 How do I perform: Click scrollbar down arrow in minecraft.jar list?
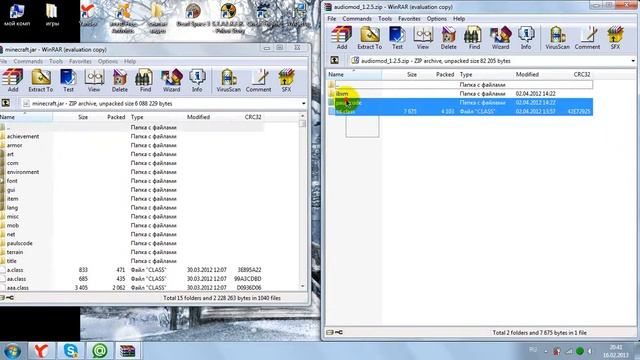302,287
